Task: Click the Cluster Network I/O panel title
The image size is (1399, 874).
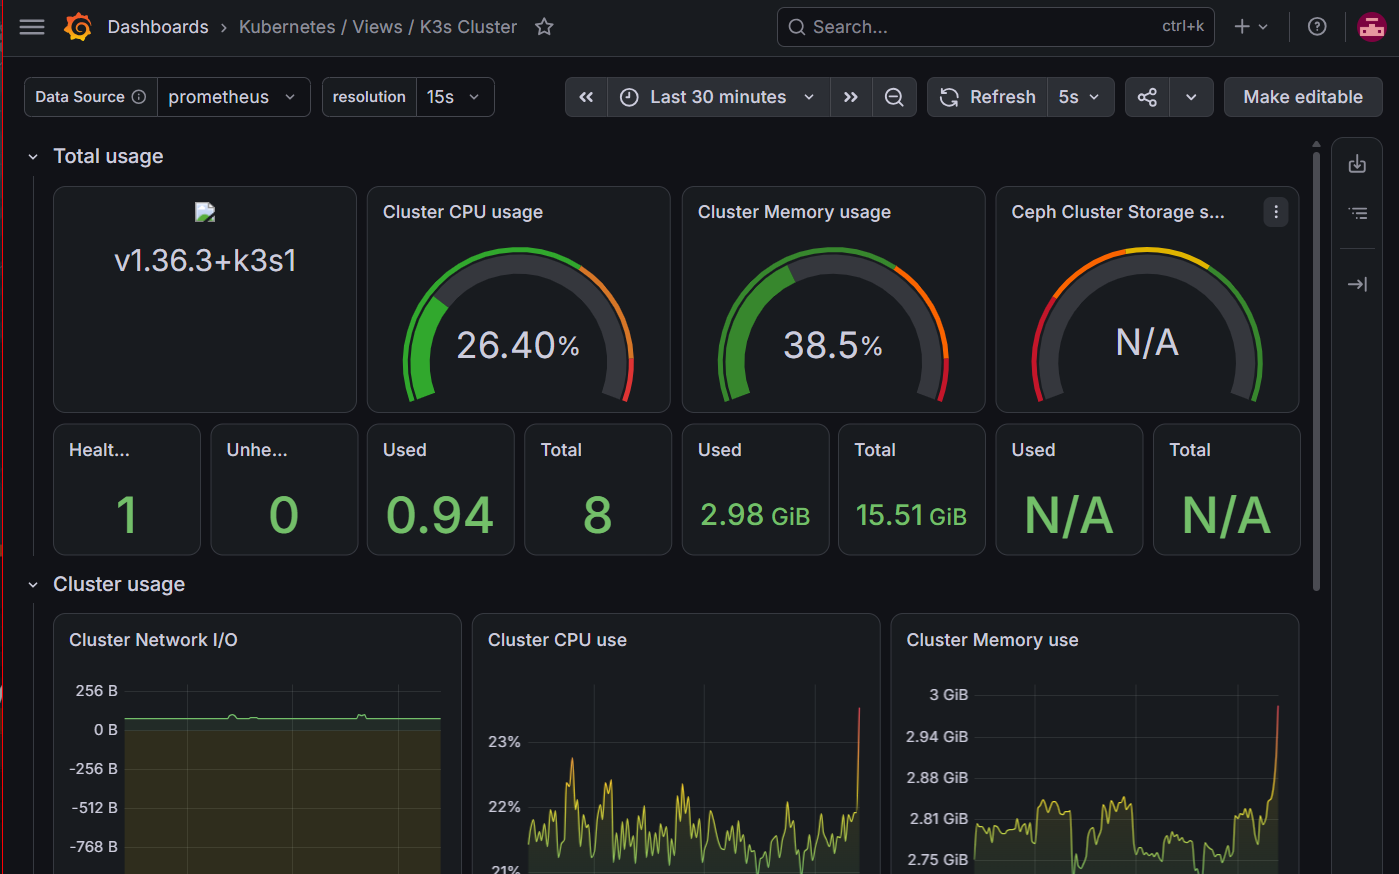Action: 153,640
